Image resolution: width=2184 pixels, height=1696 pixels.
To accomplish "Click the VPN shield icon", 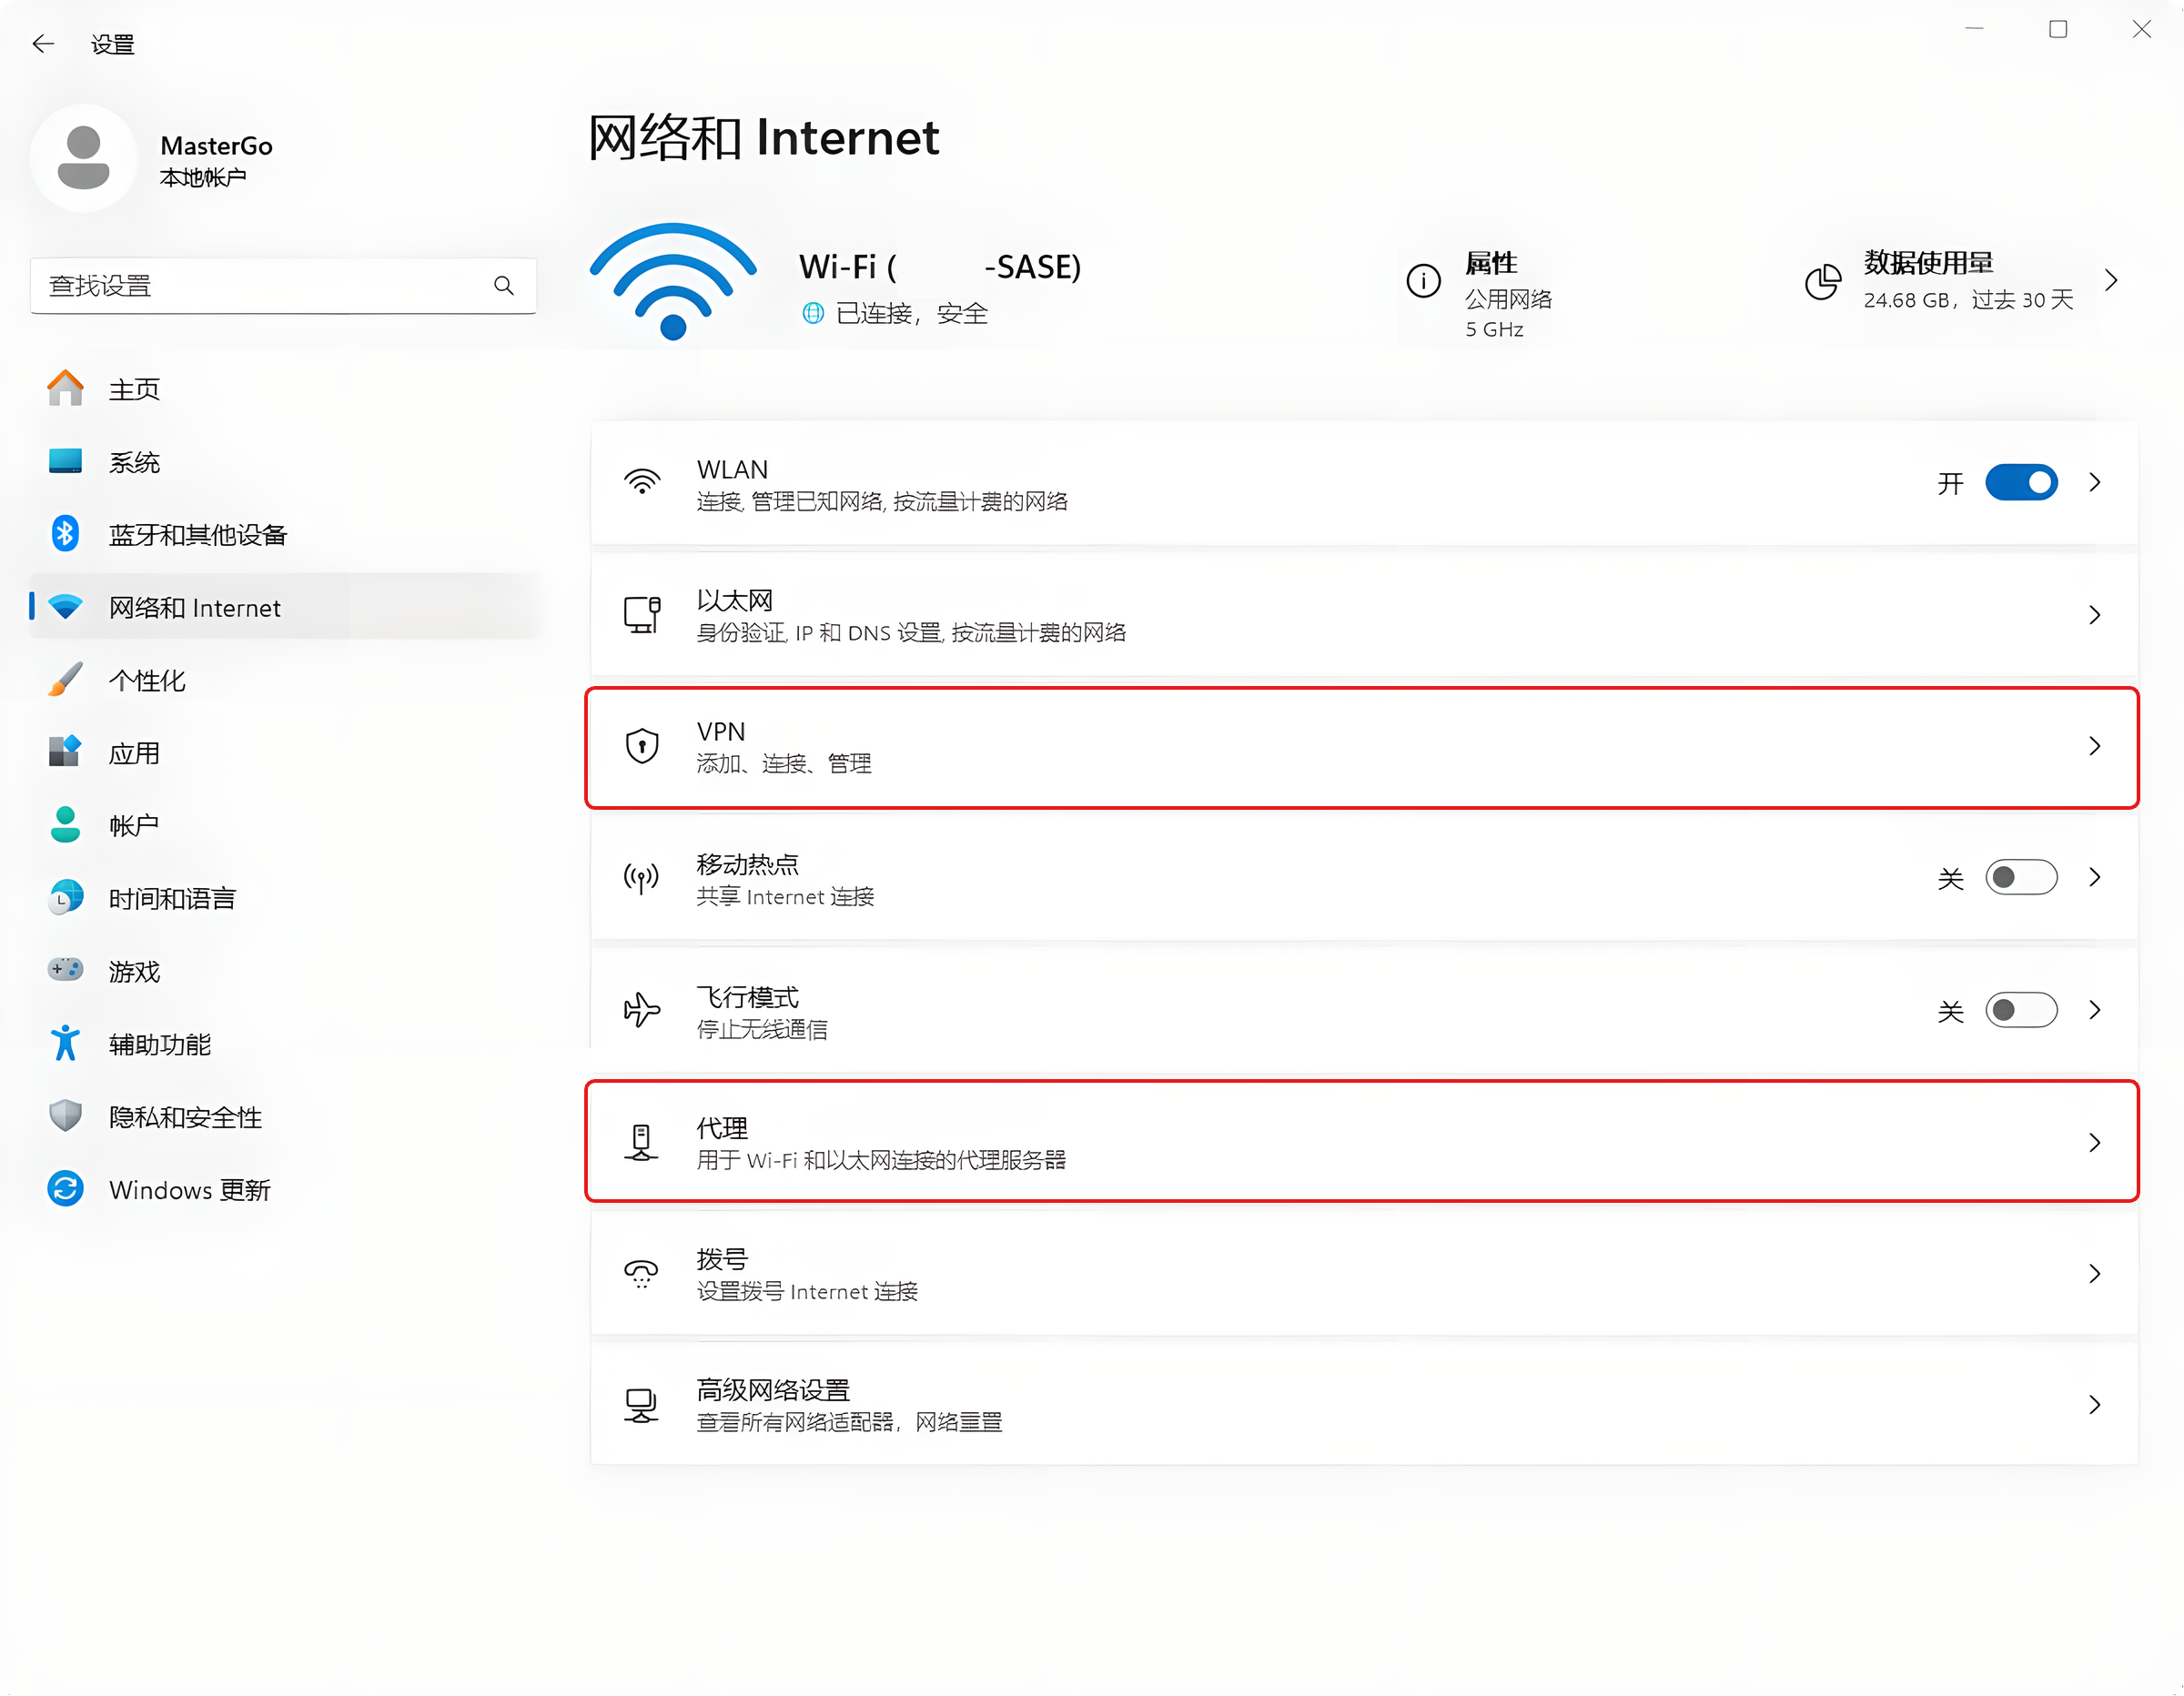I will (642, 746).
